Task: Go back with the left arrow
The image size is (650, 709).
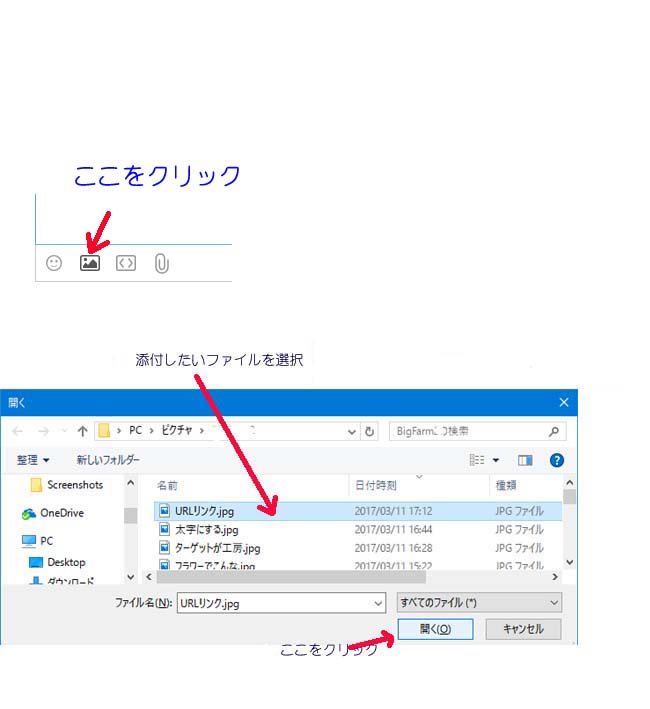Action: coord(18,431)
